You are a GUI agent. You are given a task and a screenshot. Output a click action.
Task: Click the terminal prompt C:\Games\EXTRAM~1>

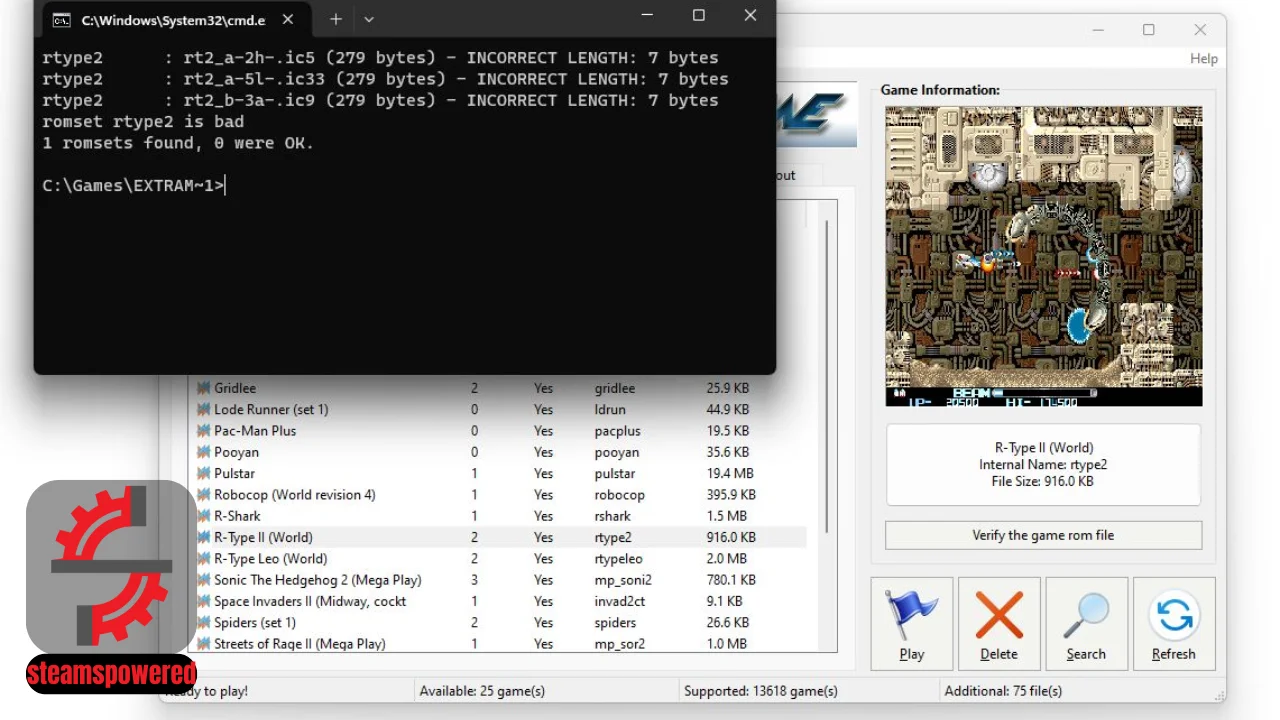pos(134,185)
